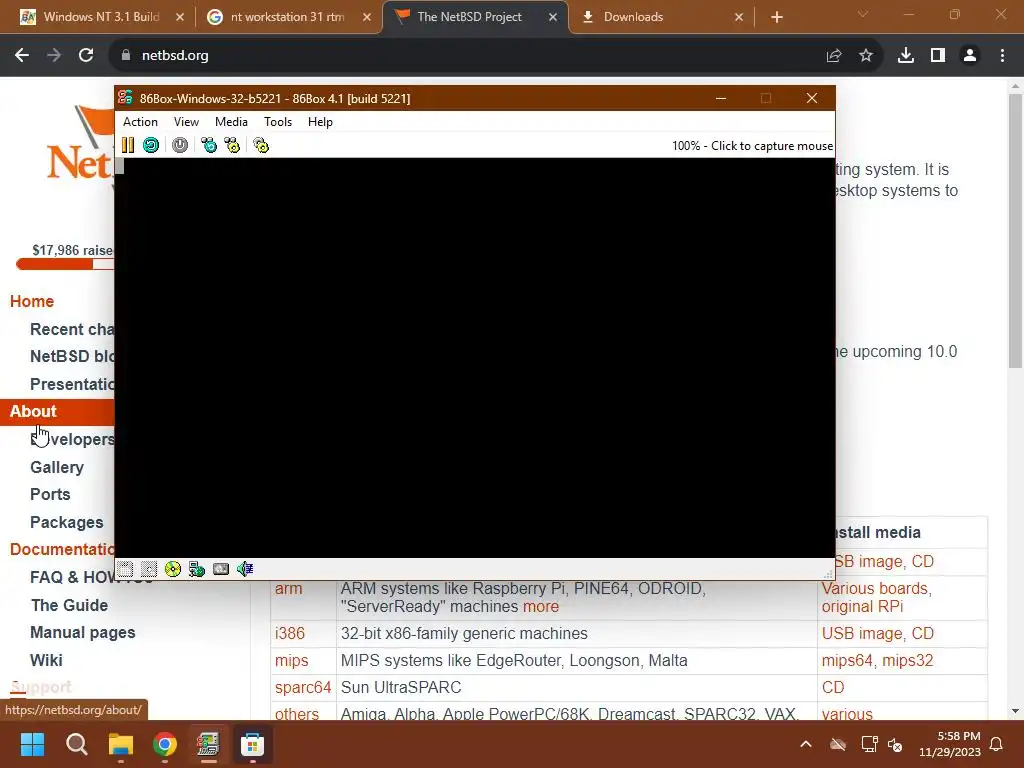Image resolution: width=1024 pixels, height=768 pixels.
Task: Click Various boards link in arm row
Action: [x=876, y=588]
